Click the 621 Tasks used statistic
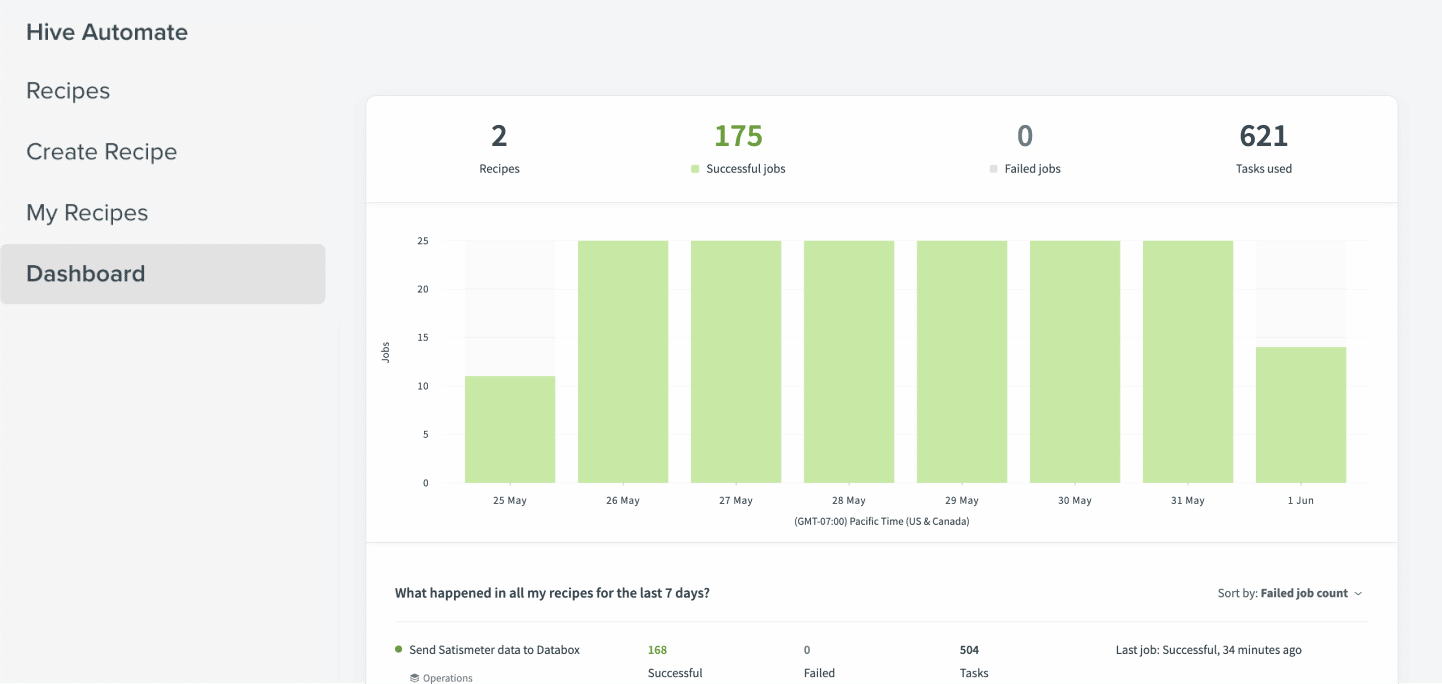The height and width of the screenshot is (684, 1442). pyautogui.click(x=1264, y=136)
